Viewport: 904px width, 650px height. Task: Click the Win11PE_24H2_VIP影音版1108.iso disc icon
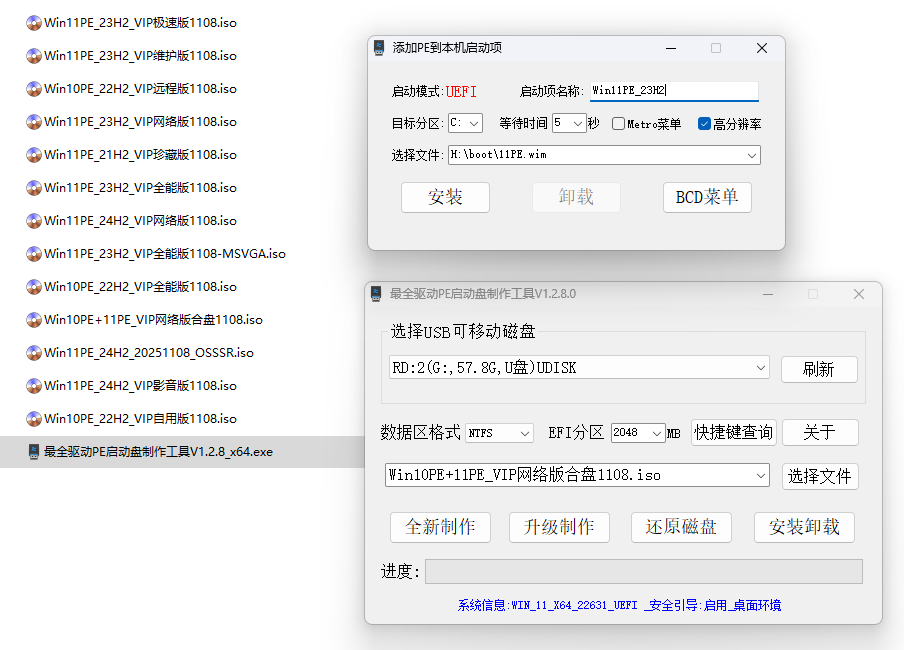pyautogui.click(x=34, y=386)
